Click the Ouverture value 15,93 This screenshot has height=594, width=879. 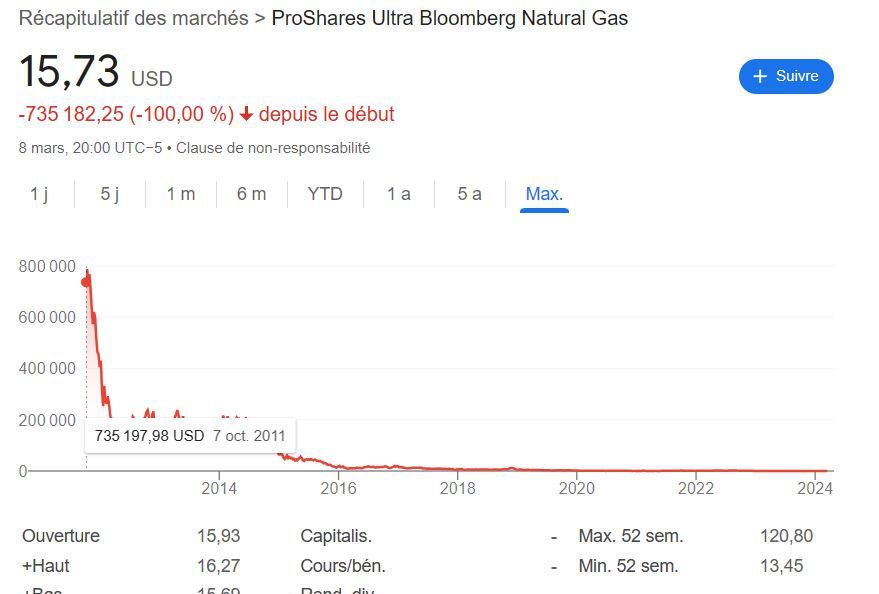218,536
